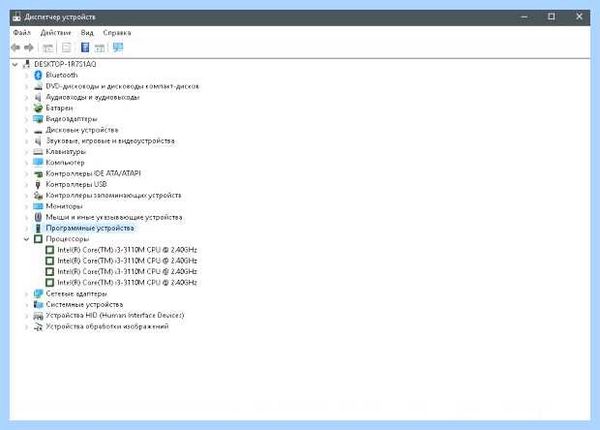Image resolution: width=600 pixels, height=430 pixels.
Task: Click the imaging devices camera icon
Action: (x=38, y=327)
